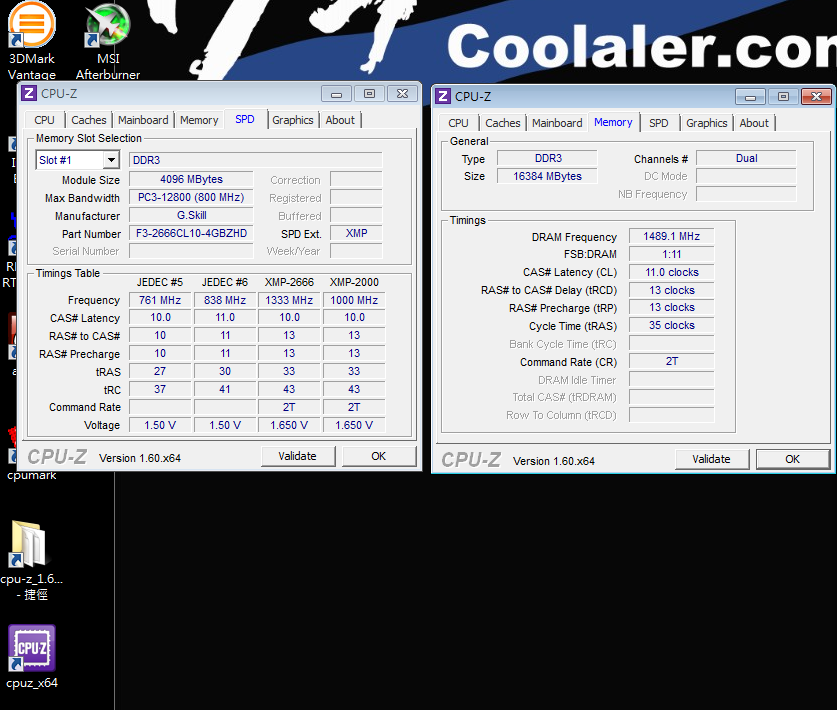Viewport: 837px width, 710px height.
Task: Close the SPD CPU-Z window
Action: point(402,94)
